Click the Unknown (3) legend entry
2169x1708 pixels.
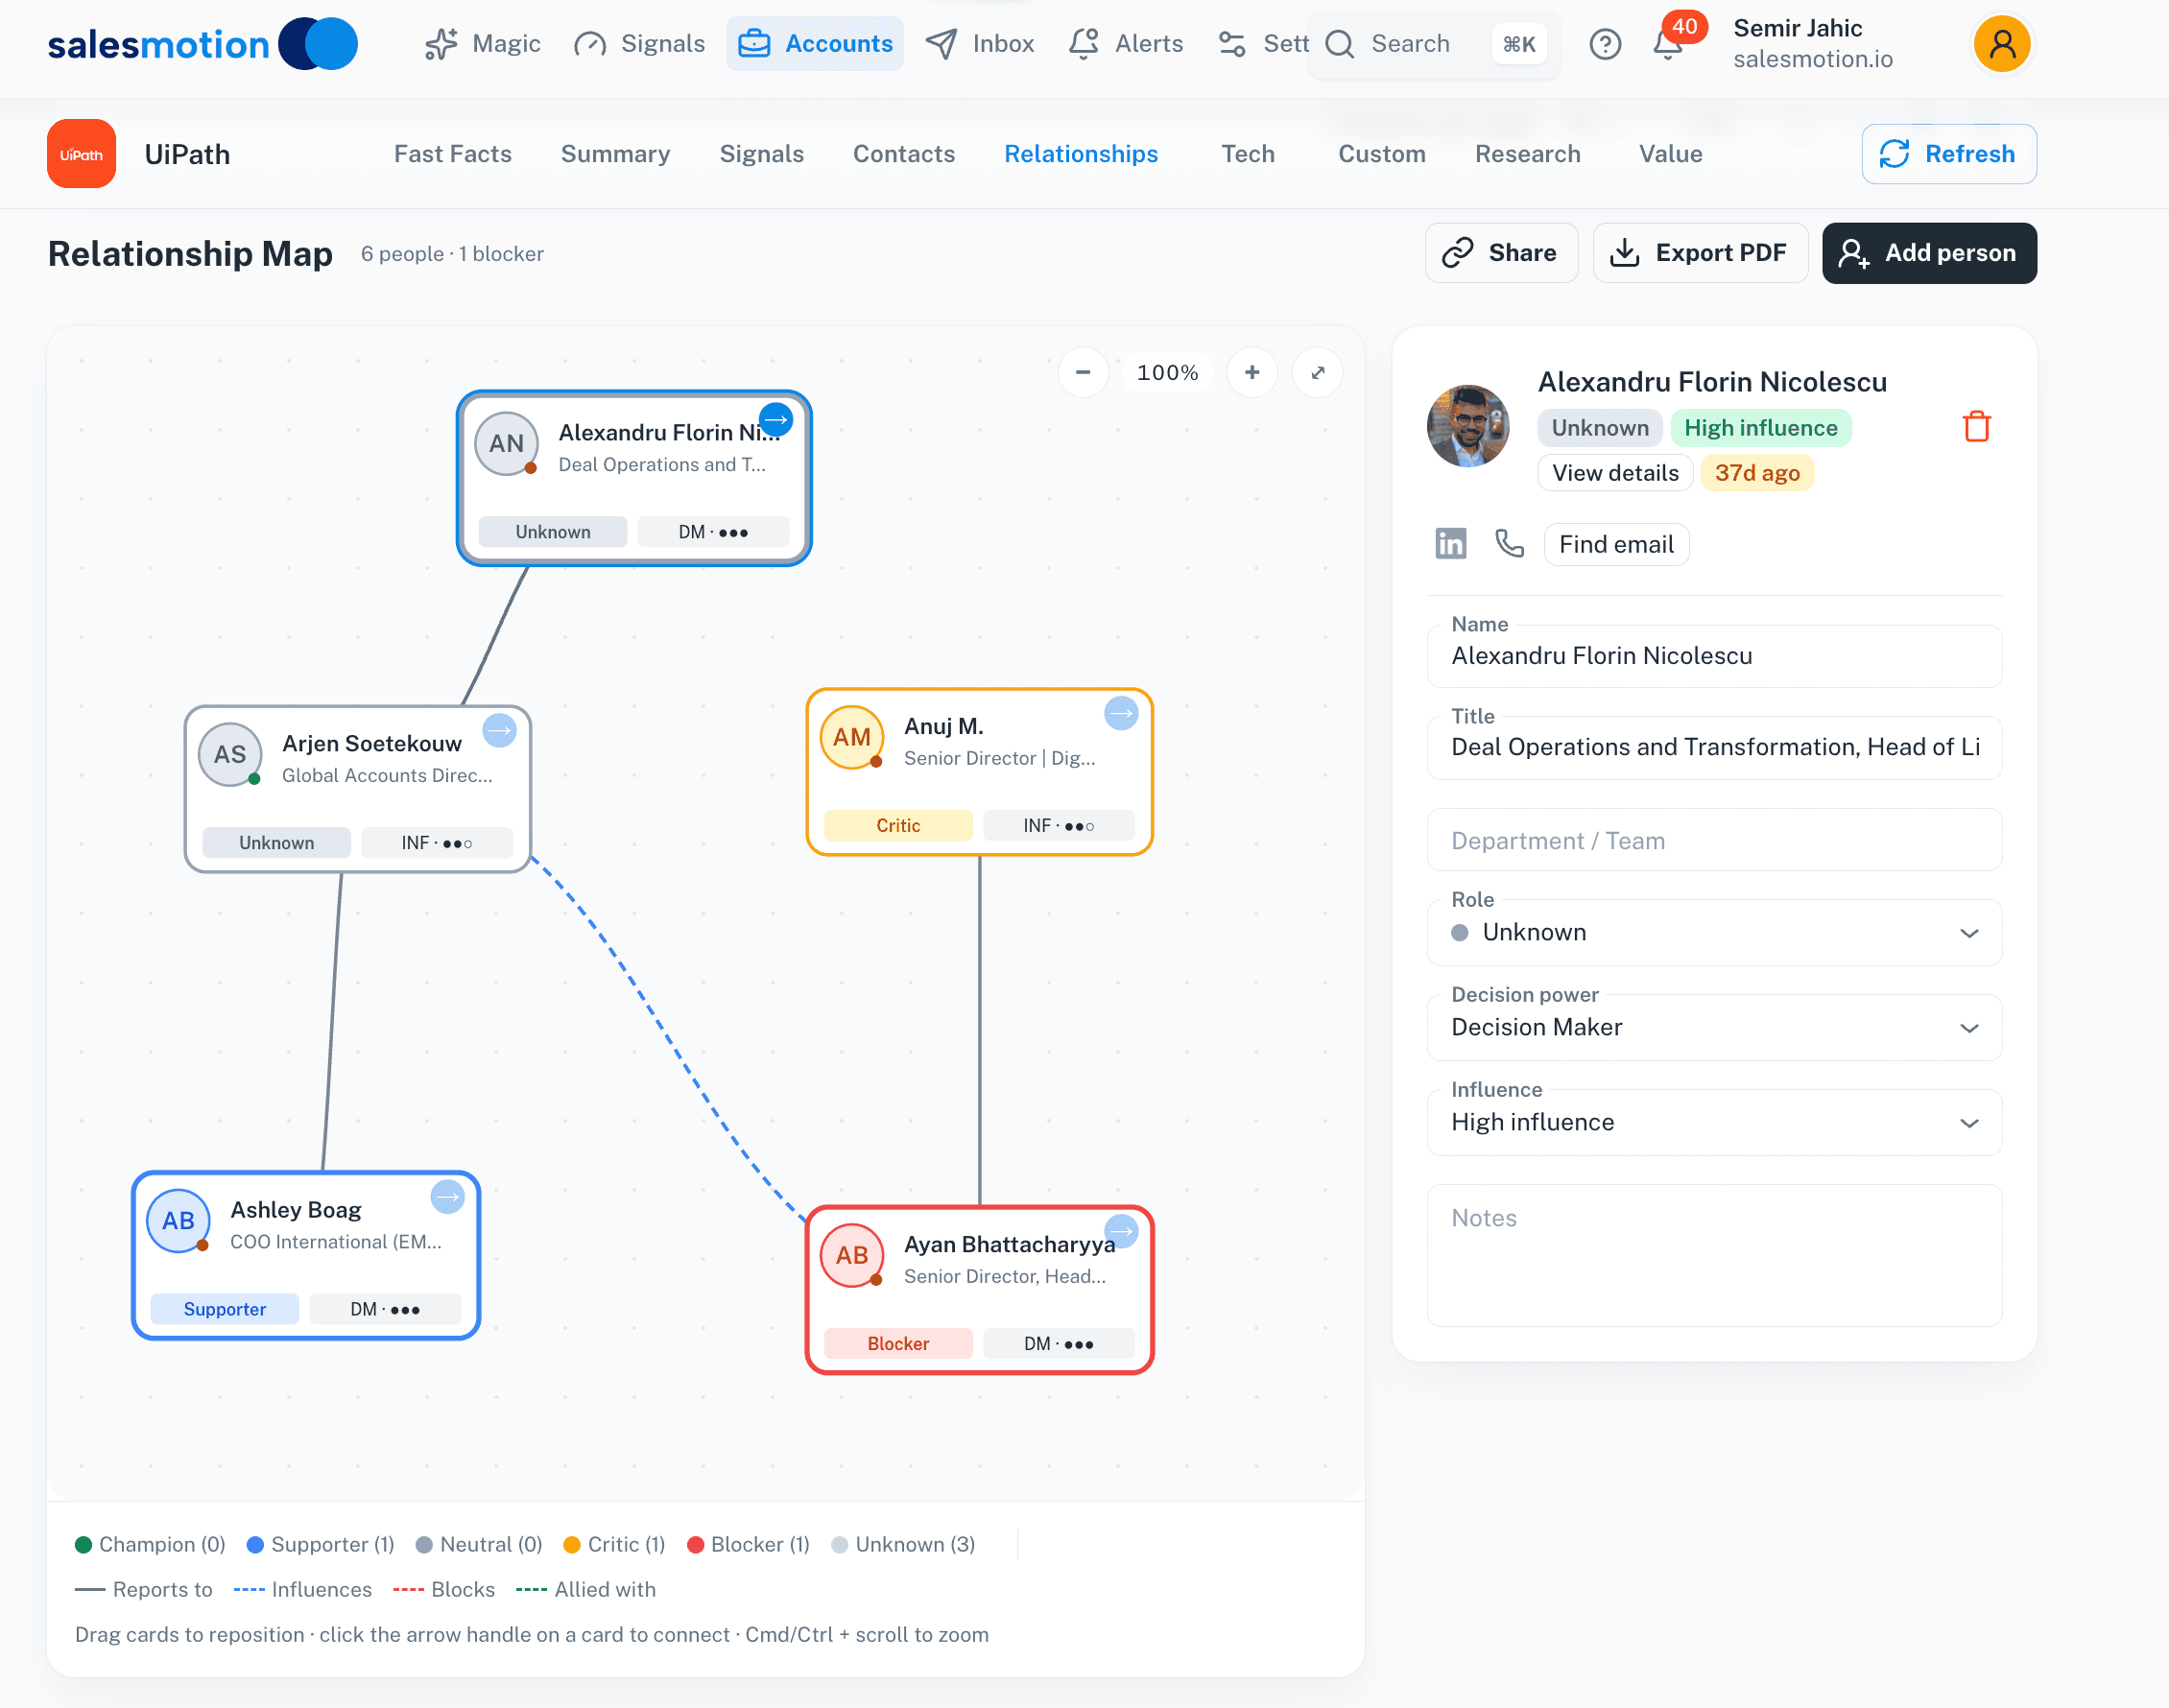[903, 1544]
